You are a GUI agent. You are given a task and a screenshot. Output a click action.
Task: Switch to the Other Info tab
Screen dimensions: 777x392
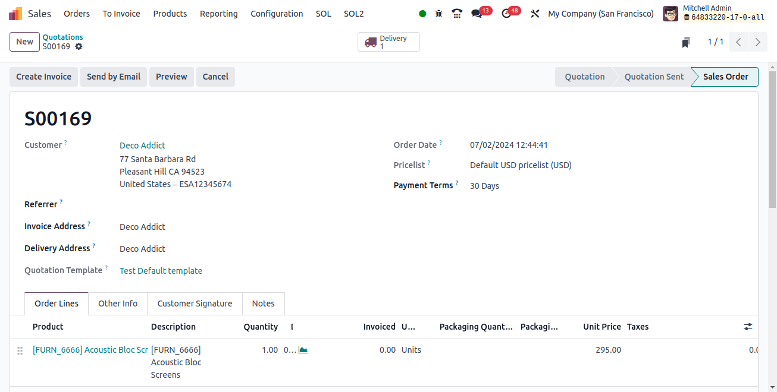pyautogui.click(x=118, y=303)
